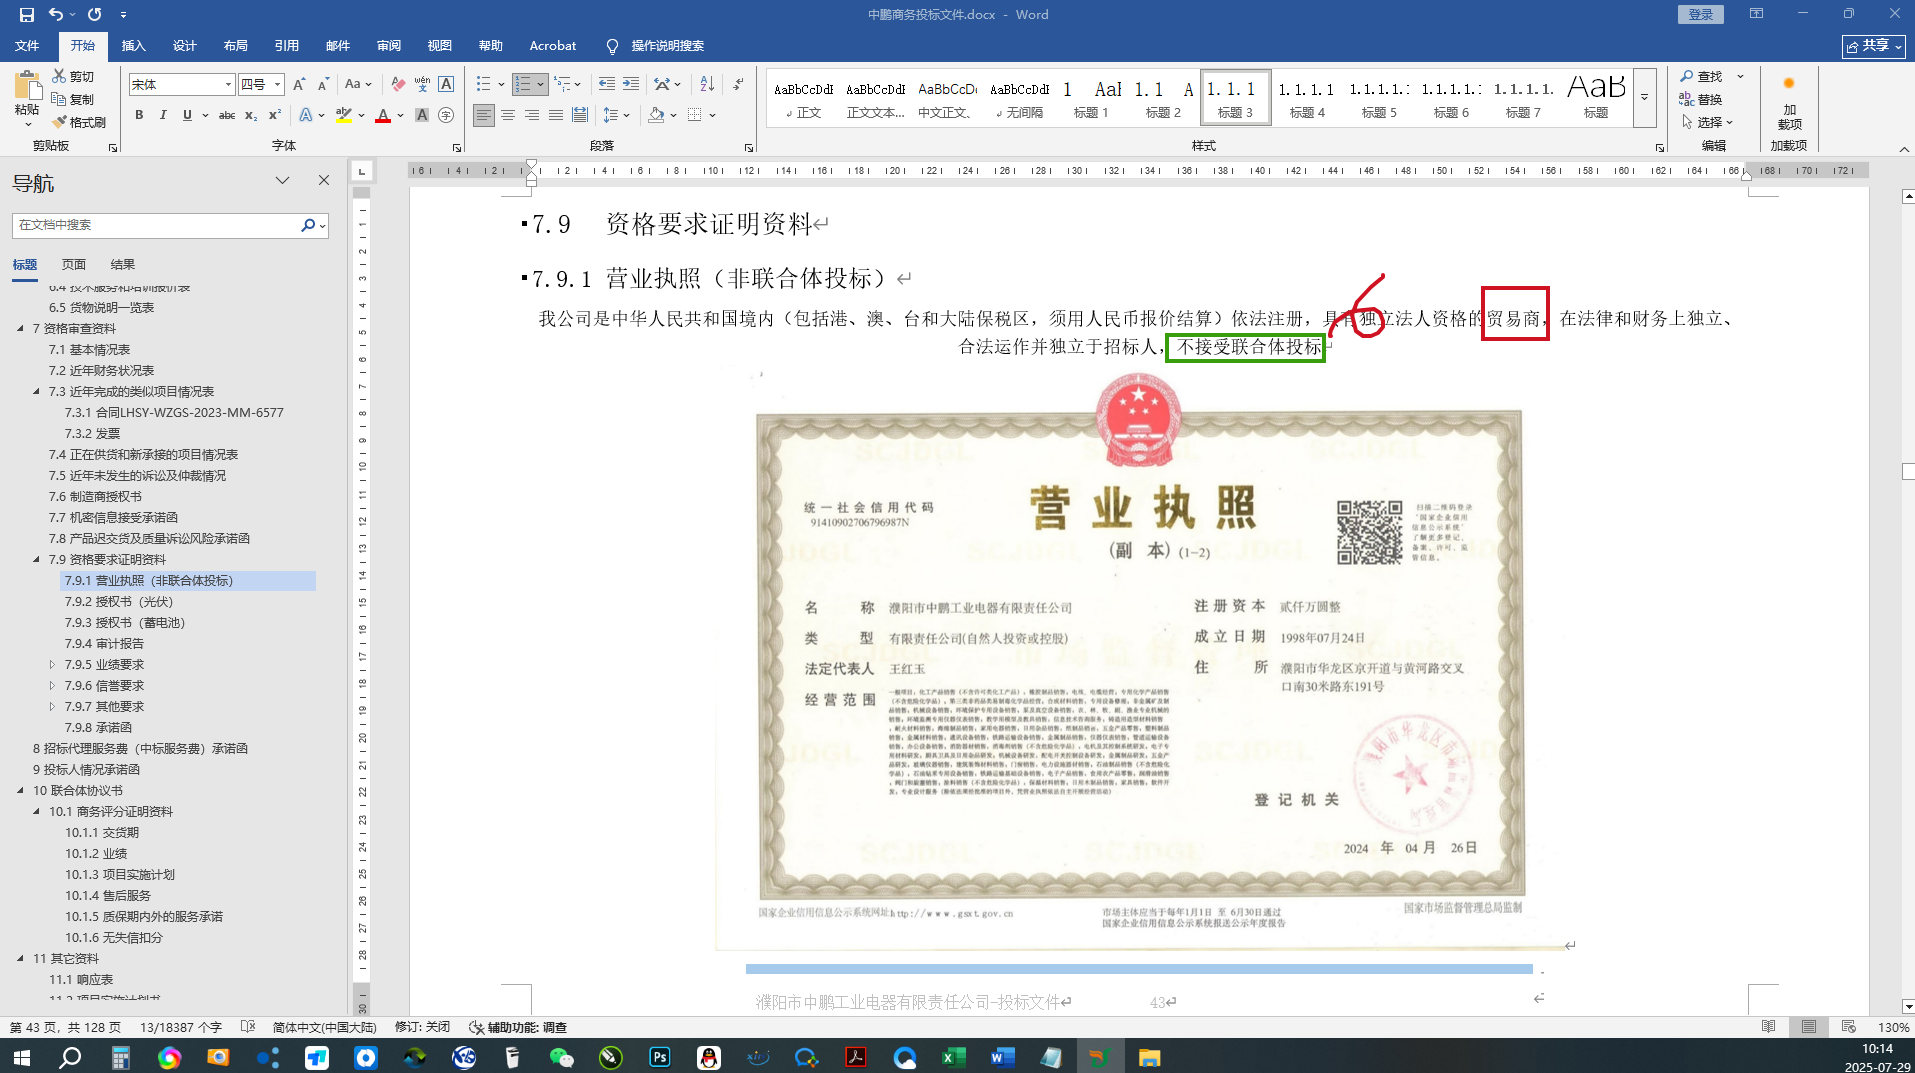
Task: Apply the 标题 1 style
Action: coord(1091,98)
